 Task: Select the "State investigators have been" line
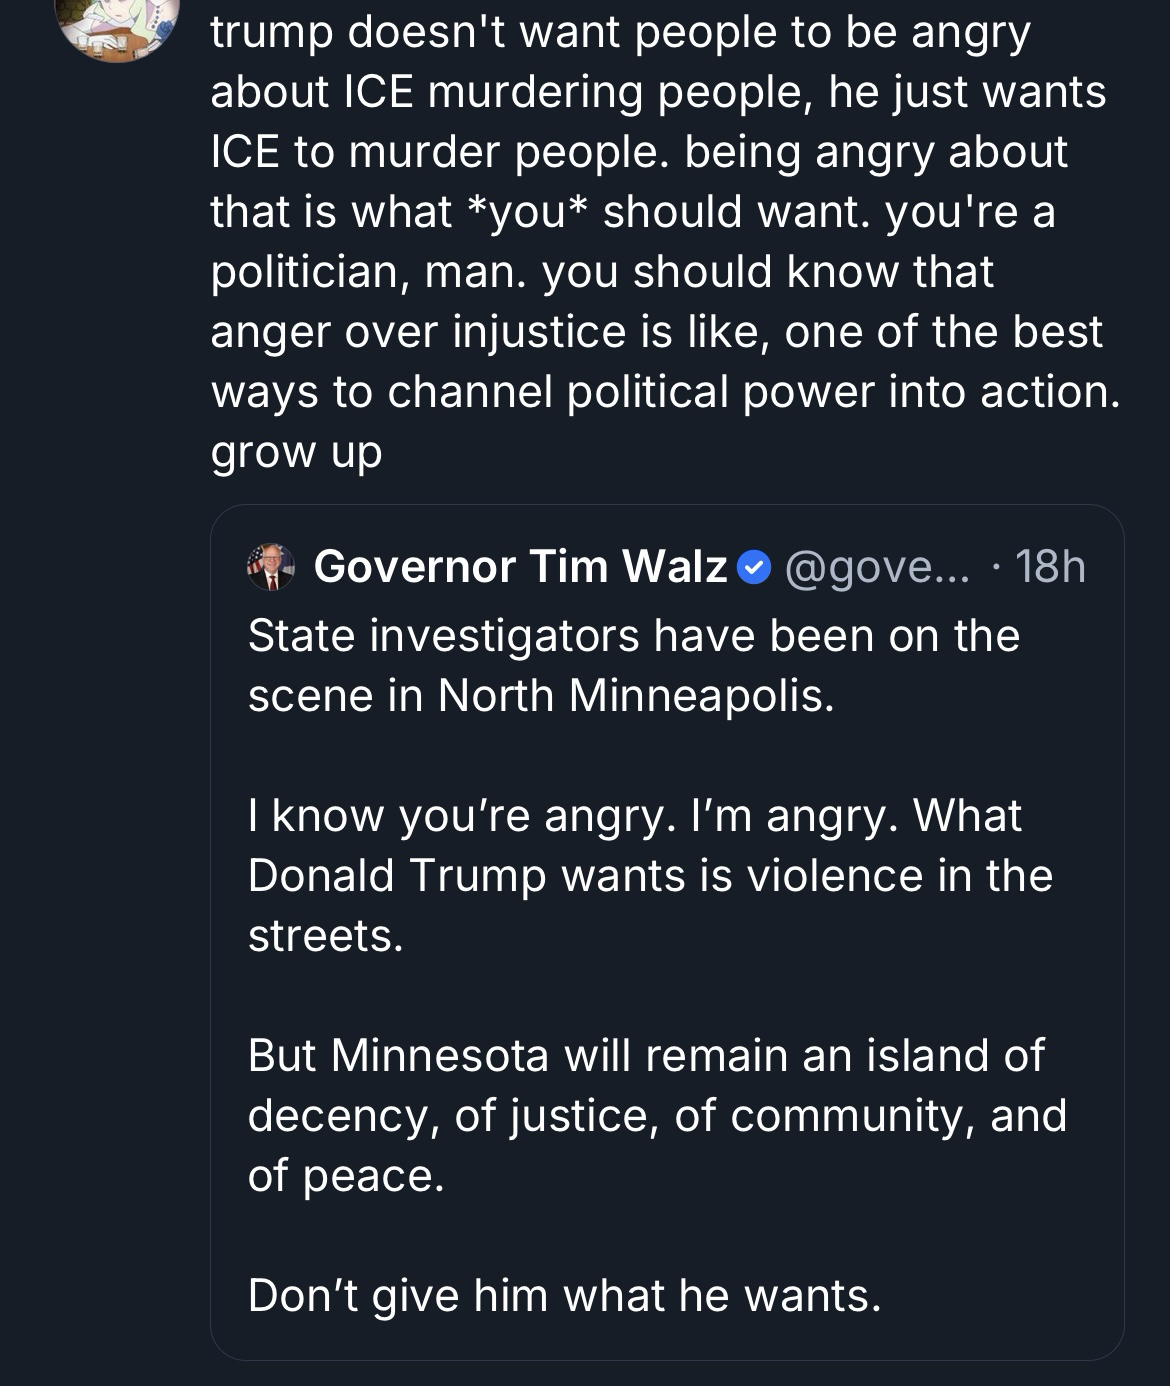(633, 636)
